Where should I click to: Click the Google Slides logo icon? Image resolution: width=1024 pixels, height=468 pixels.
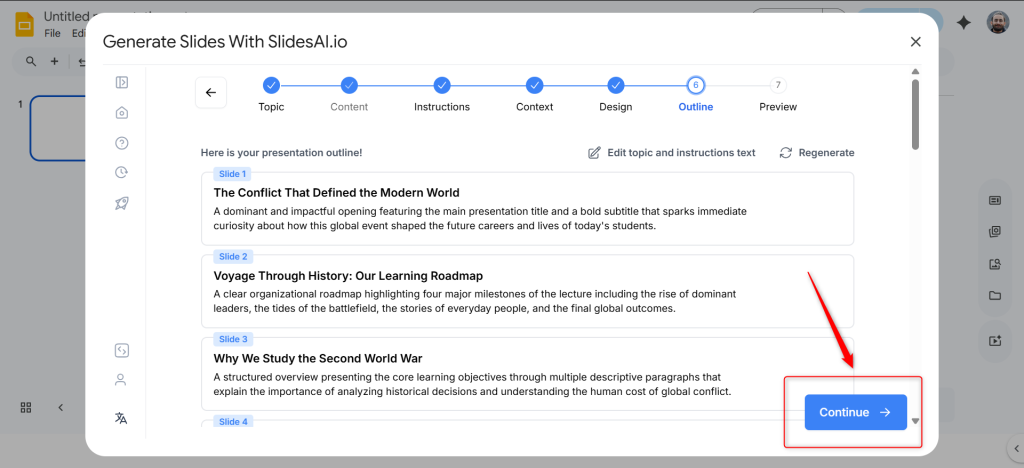pyautogui.click(x=25, y=25)
